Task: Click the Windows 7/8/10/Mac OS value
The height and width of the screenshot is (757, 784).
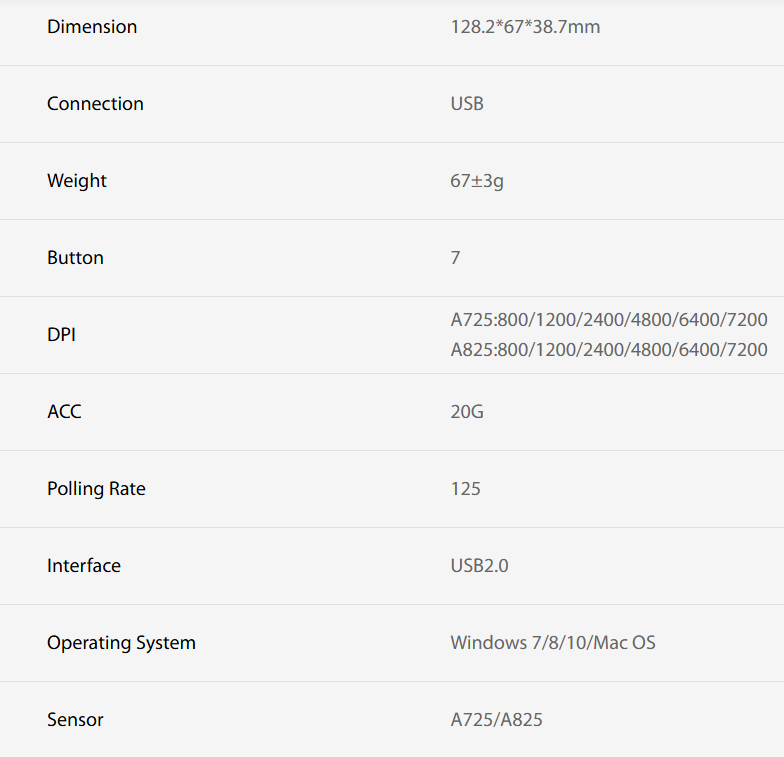Action: (x=553, y=643)
